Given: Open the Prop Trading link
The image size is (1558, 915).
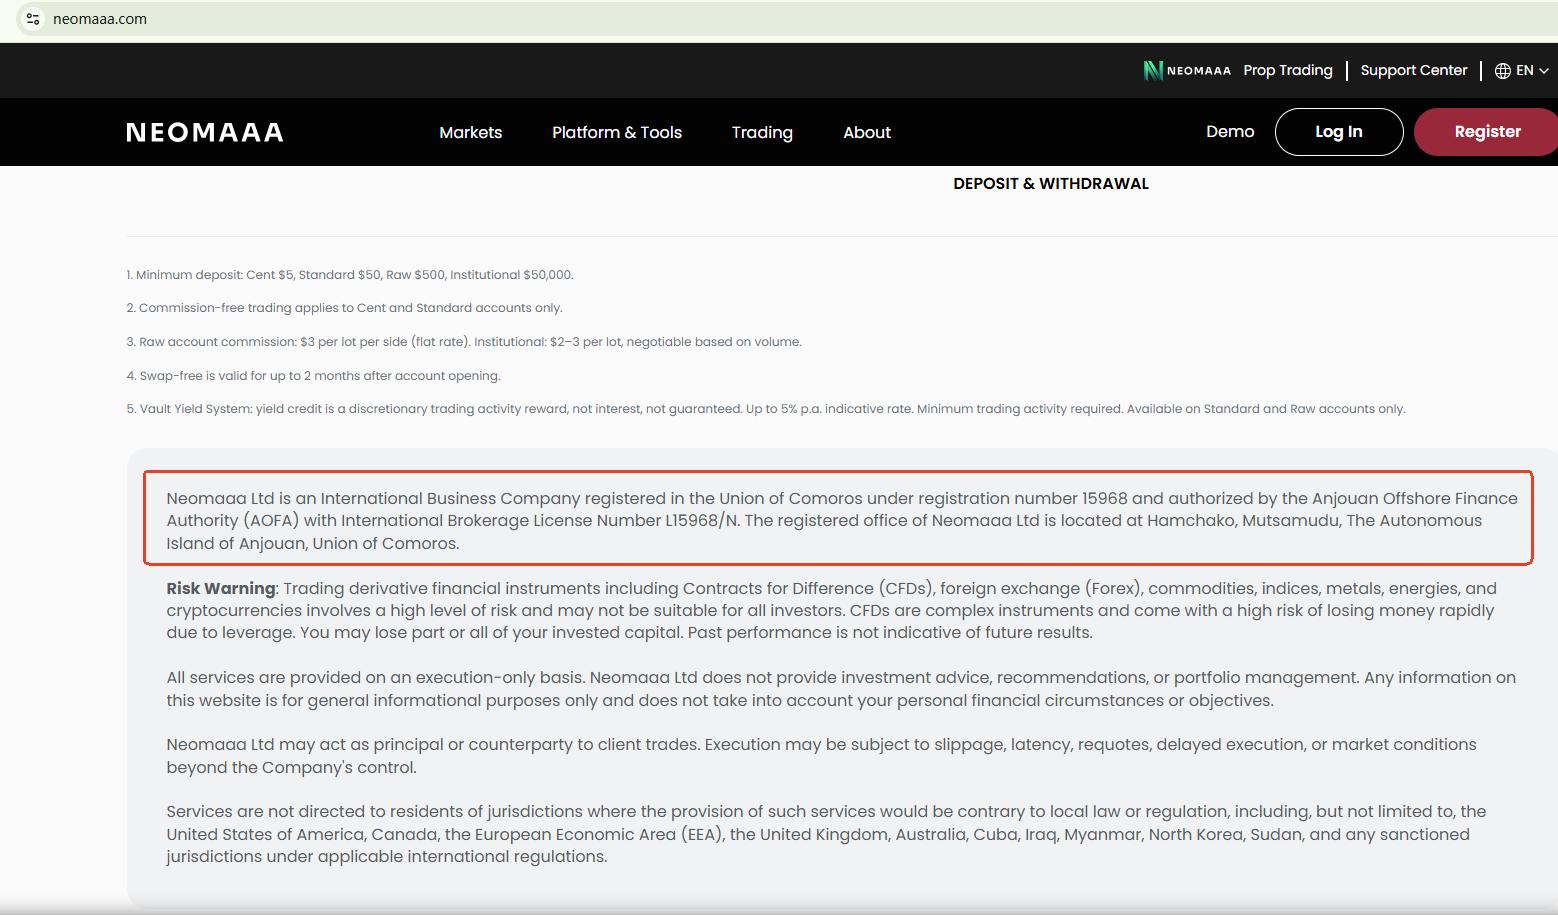Looking at the screenshot, I should point(1288,70).
